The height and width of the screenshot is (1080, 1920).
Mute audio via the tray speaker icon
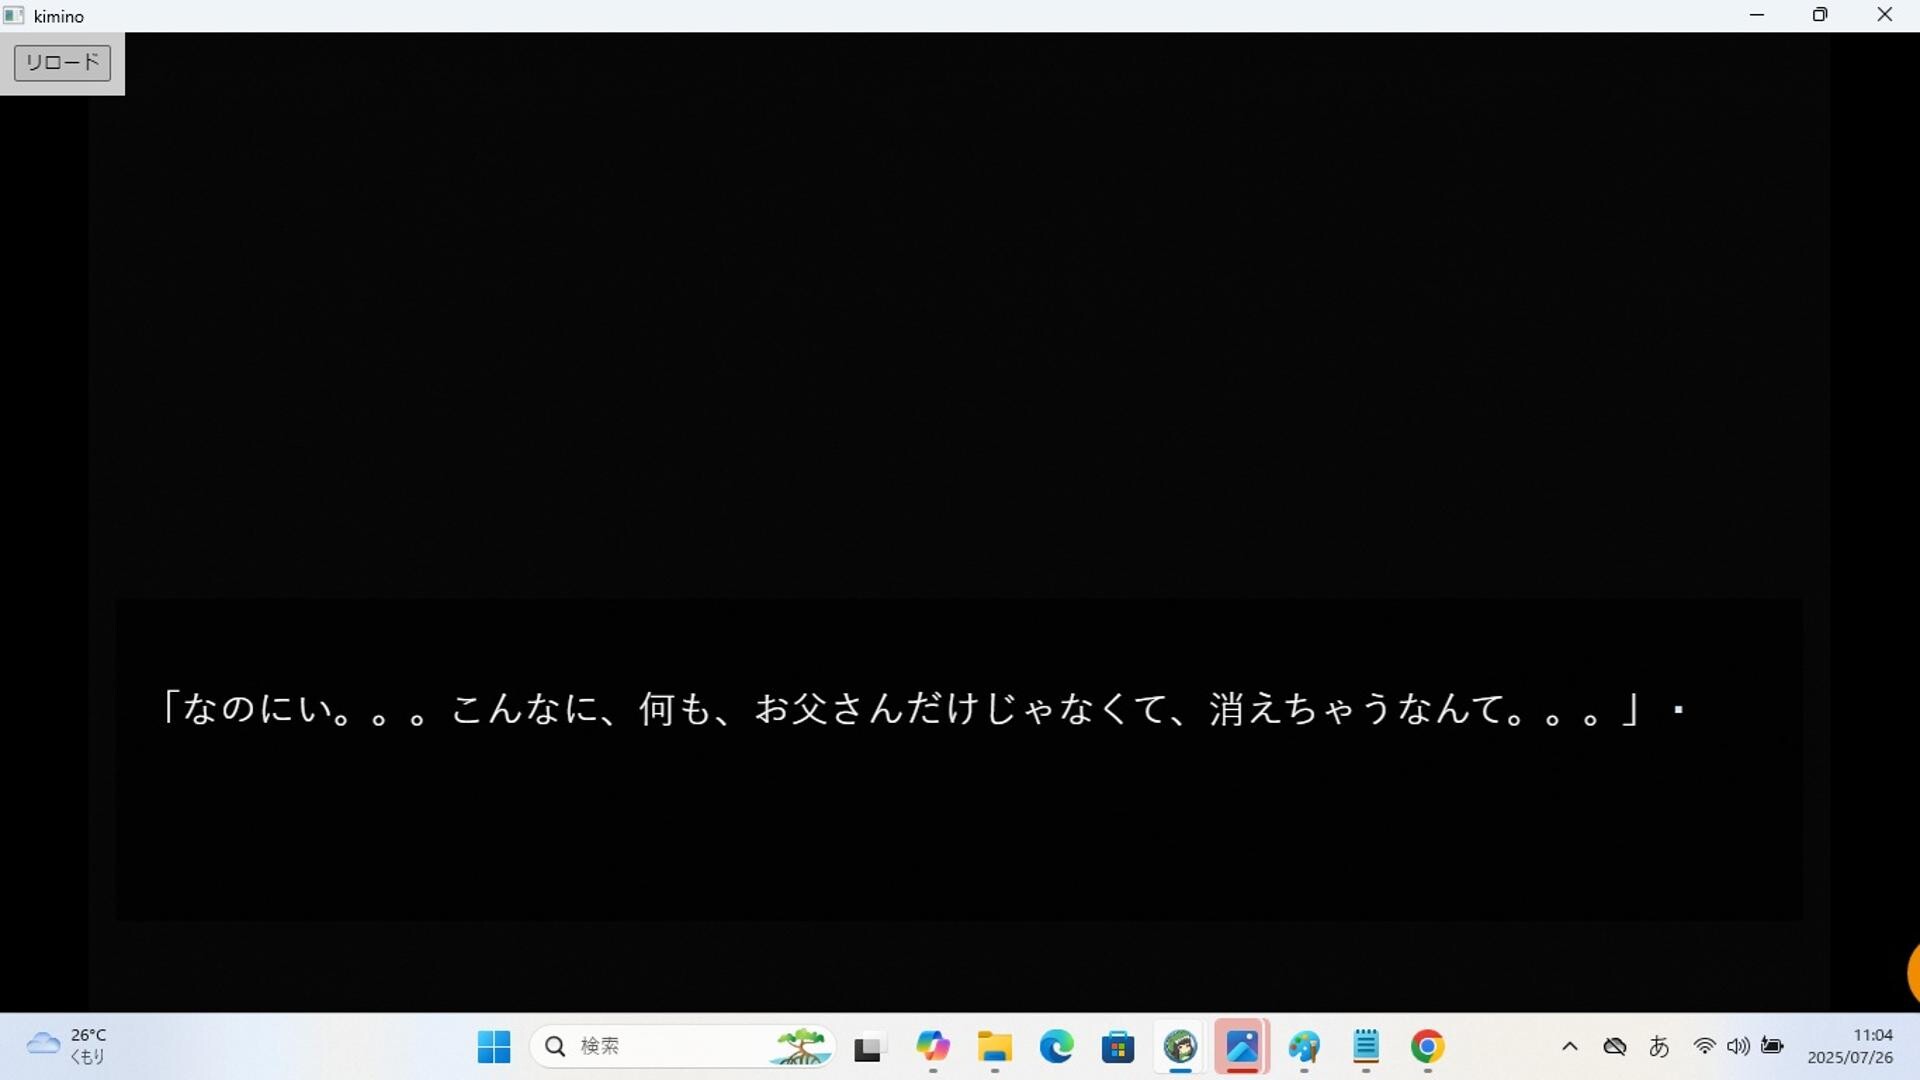1740,1046
